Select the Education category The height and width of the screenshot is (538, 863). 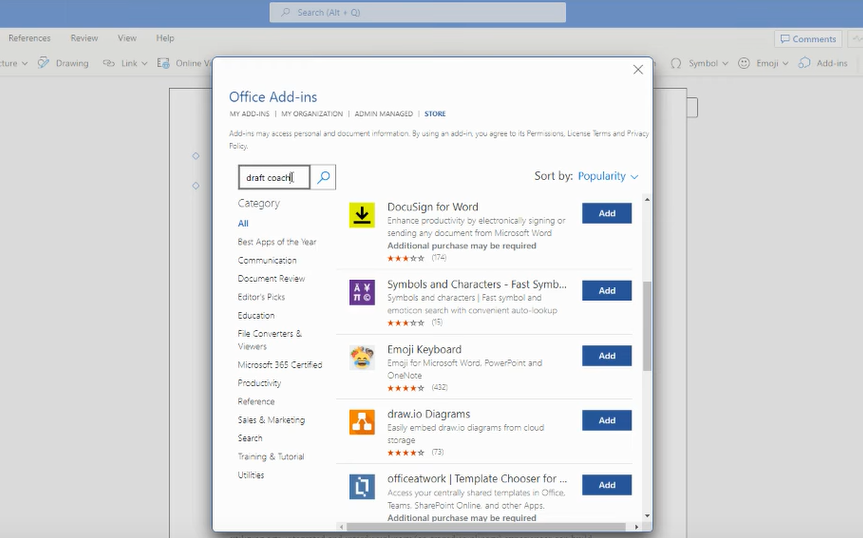click(256, 315)
